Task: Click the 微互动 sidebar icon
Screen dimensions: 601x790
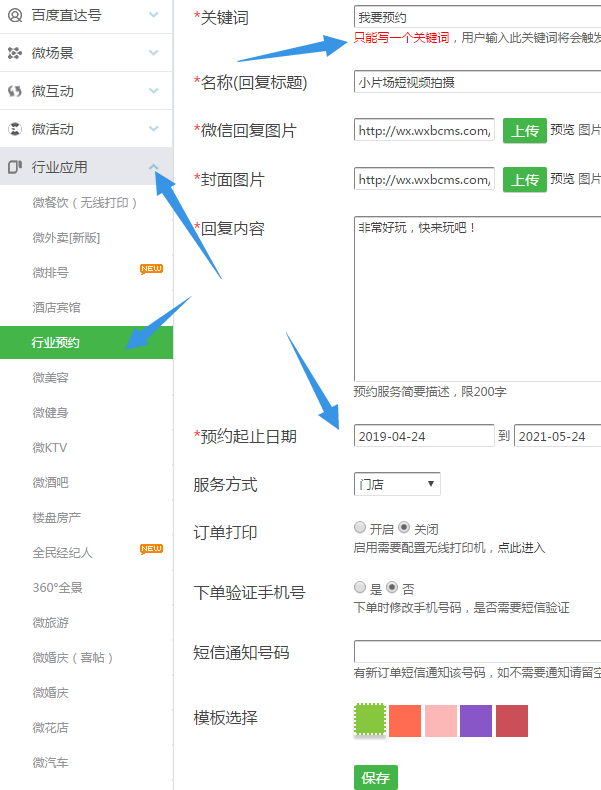Action: pos(14,91)
